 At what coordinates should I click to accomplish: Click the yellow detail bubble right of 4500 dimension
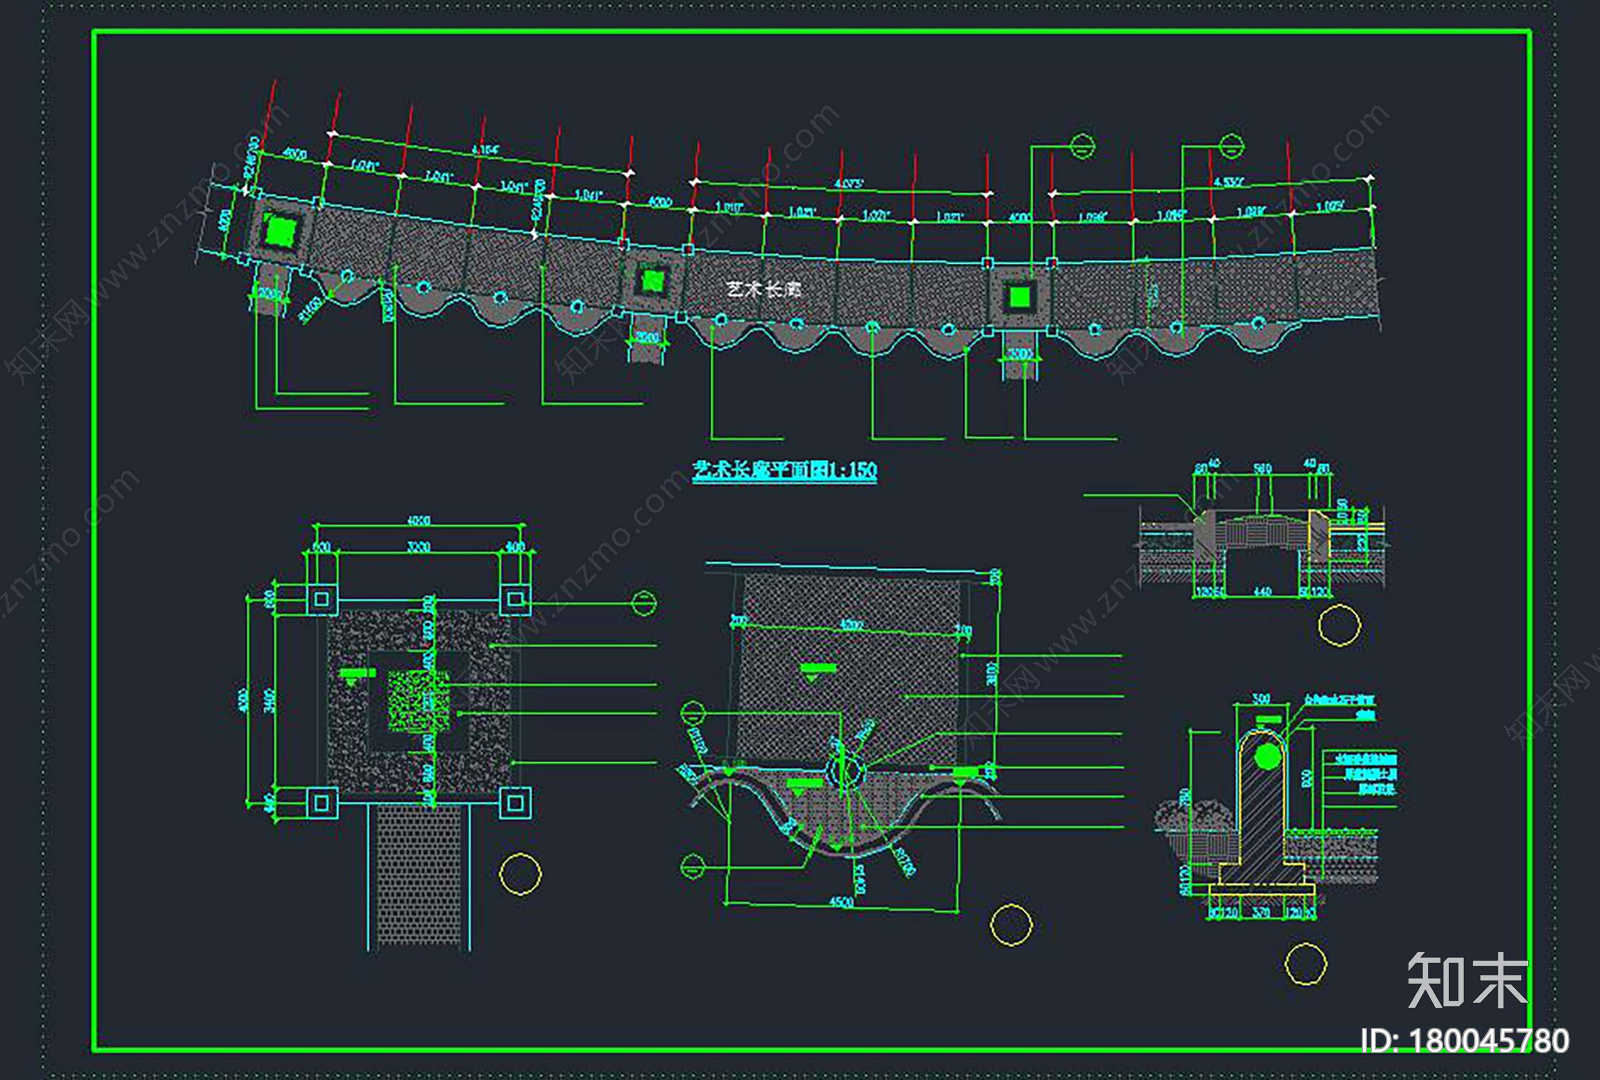click(1011, 925)
